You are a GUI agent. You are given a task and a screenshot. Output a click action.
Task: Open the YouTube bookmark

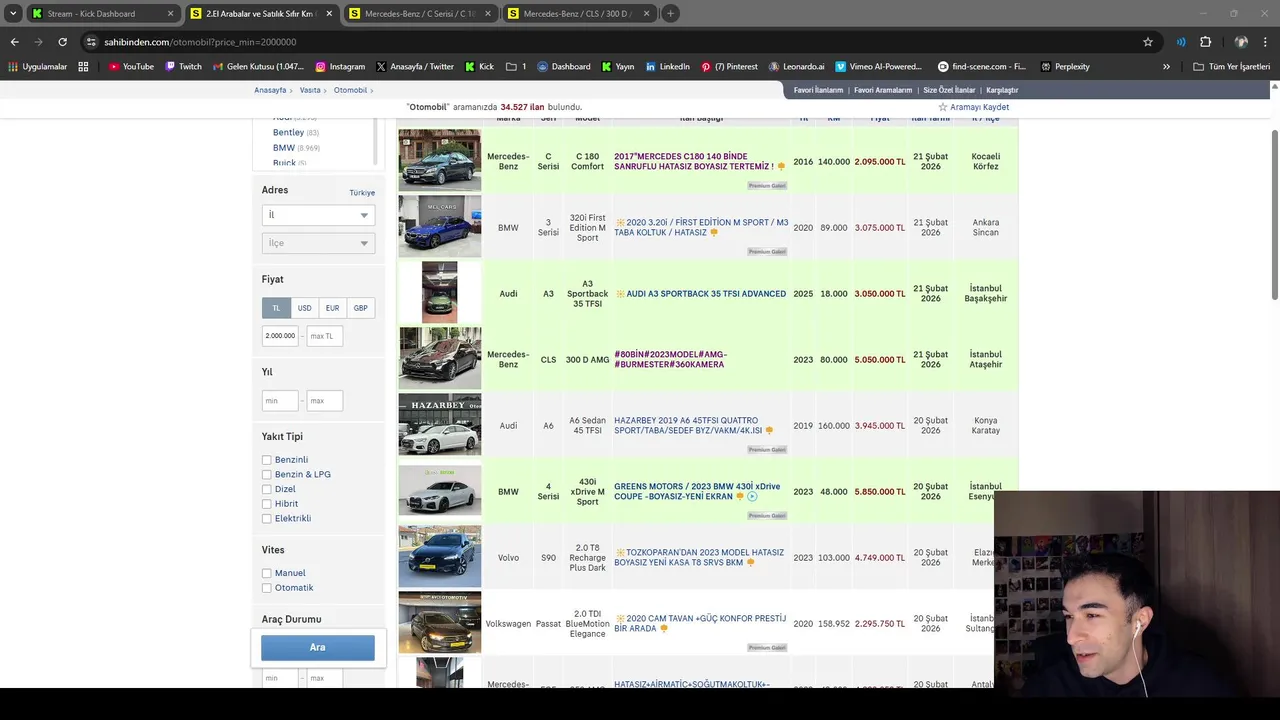click(x=131, y=67)
